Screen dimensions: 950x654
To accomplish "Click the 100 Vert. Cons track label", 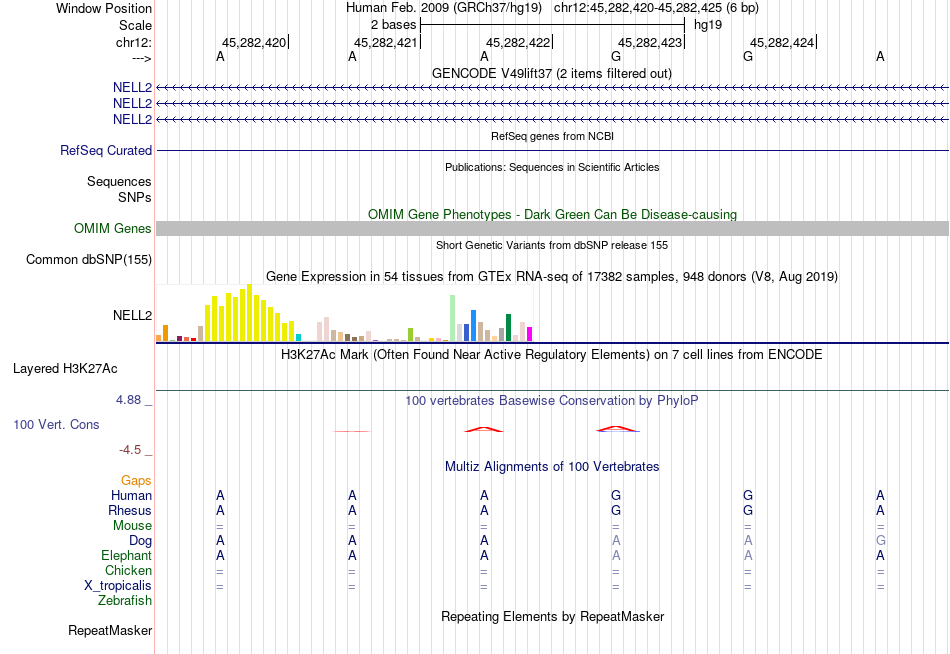I will coord(56,424).
